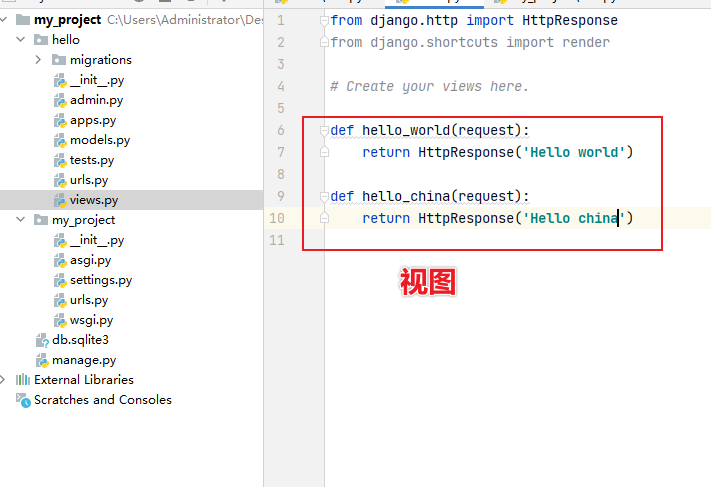Open hello/__init__.py in the tree
This screenshot has height=487, width=711.
tap(97, 80)
